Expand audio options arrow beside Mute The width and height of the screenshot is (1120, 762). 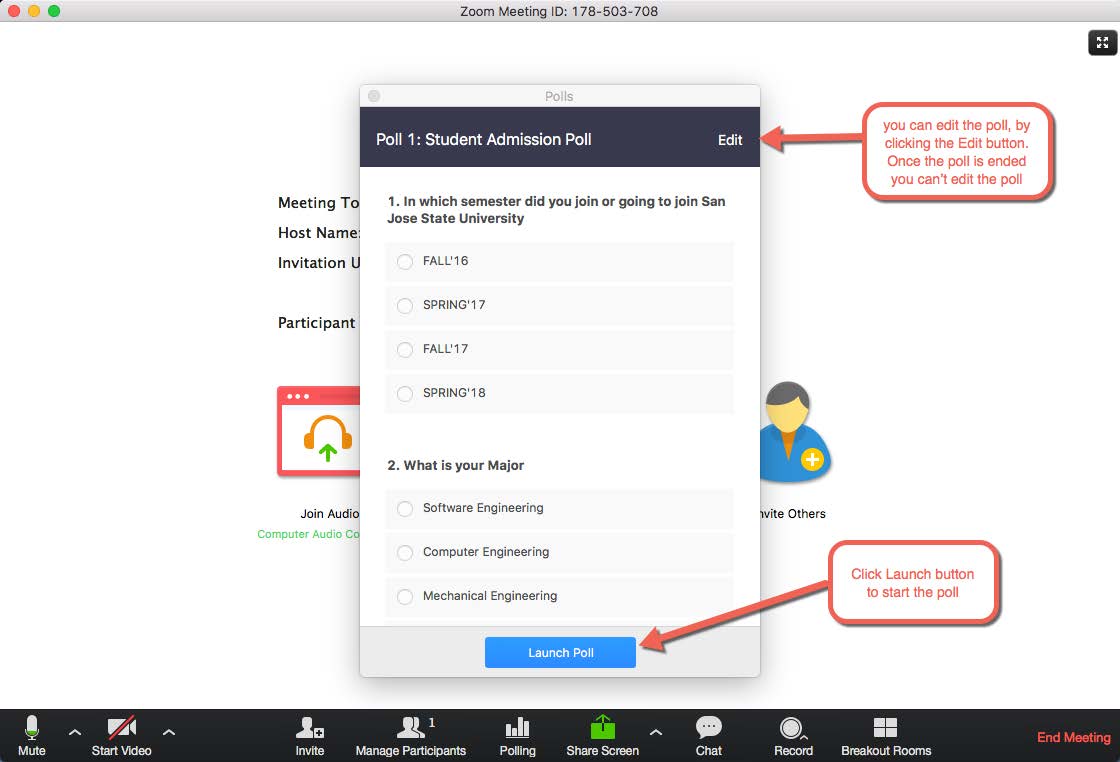[75, 732]
